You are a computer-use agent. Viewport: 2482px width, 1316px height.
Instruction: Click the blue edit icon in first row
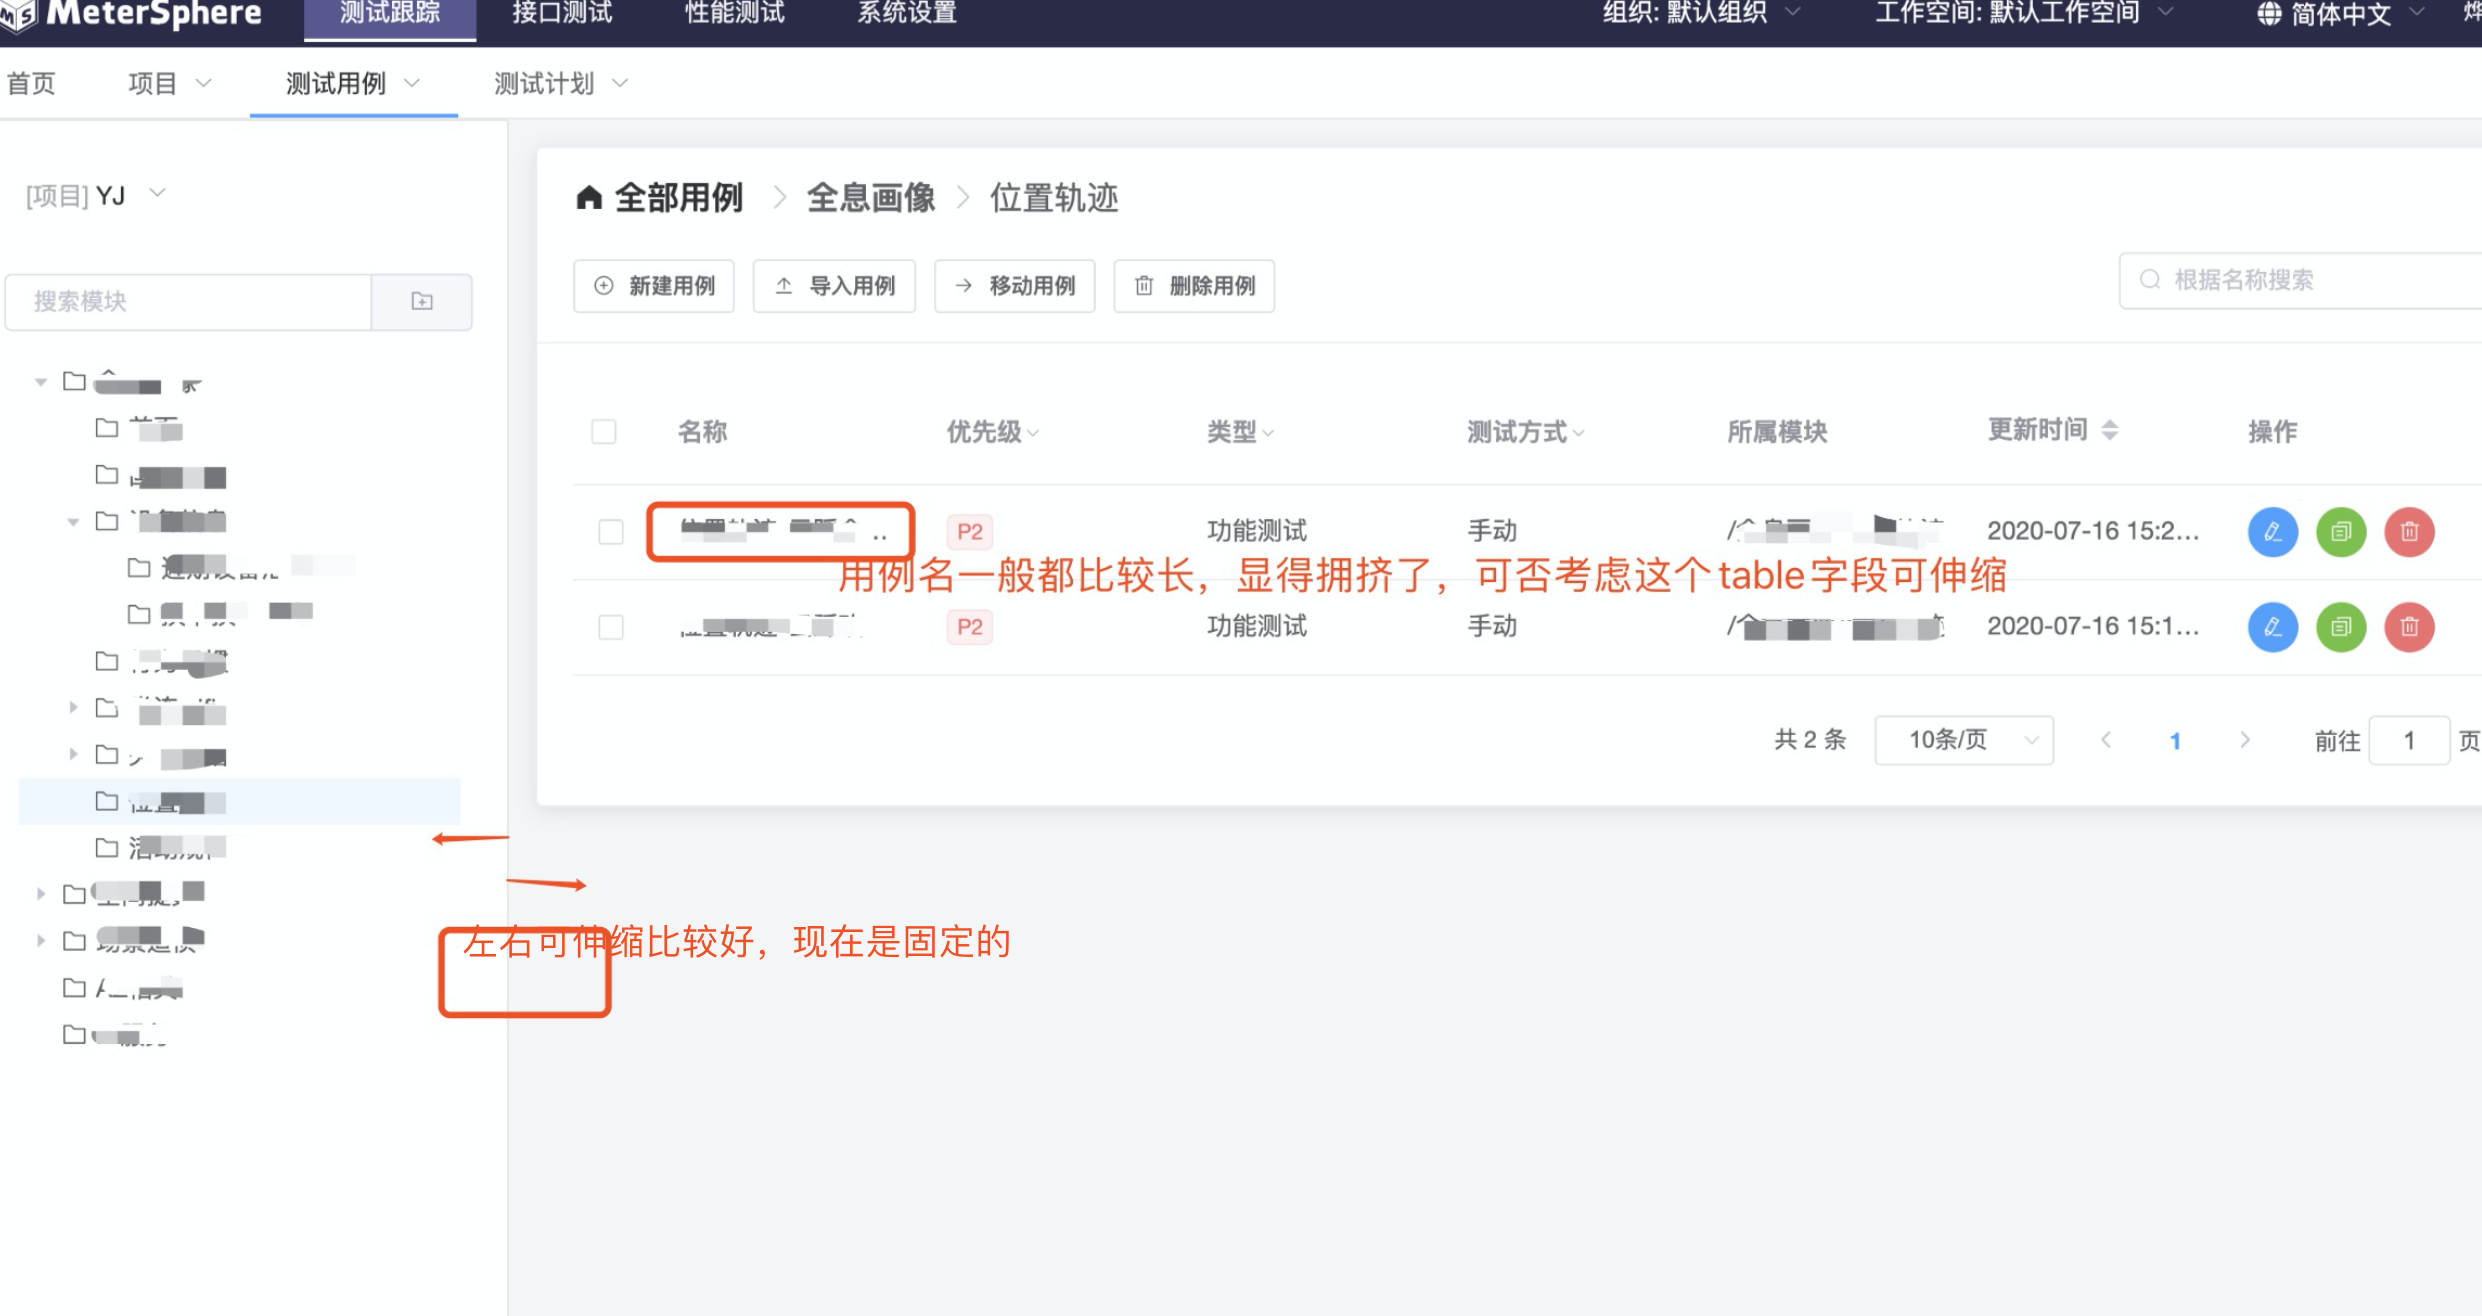point(2272,531)
